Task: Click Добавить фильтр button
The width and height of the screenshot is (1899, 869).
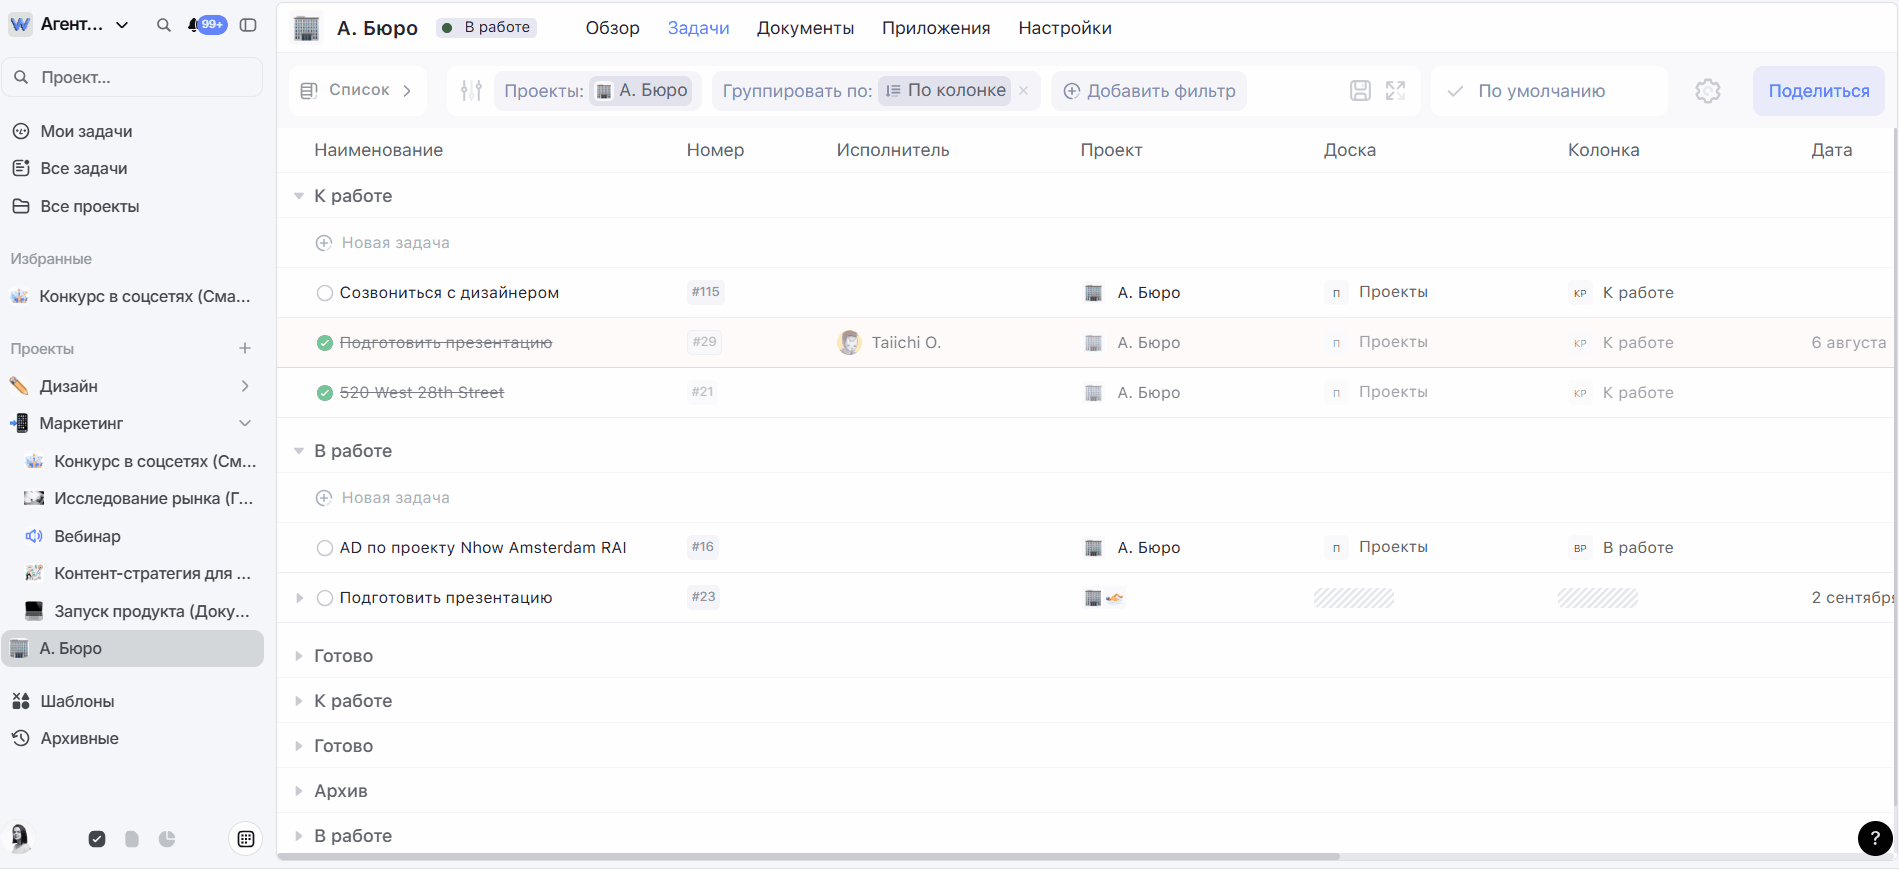Action: click(1149, 91)
